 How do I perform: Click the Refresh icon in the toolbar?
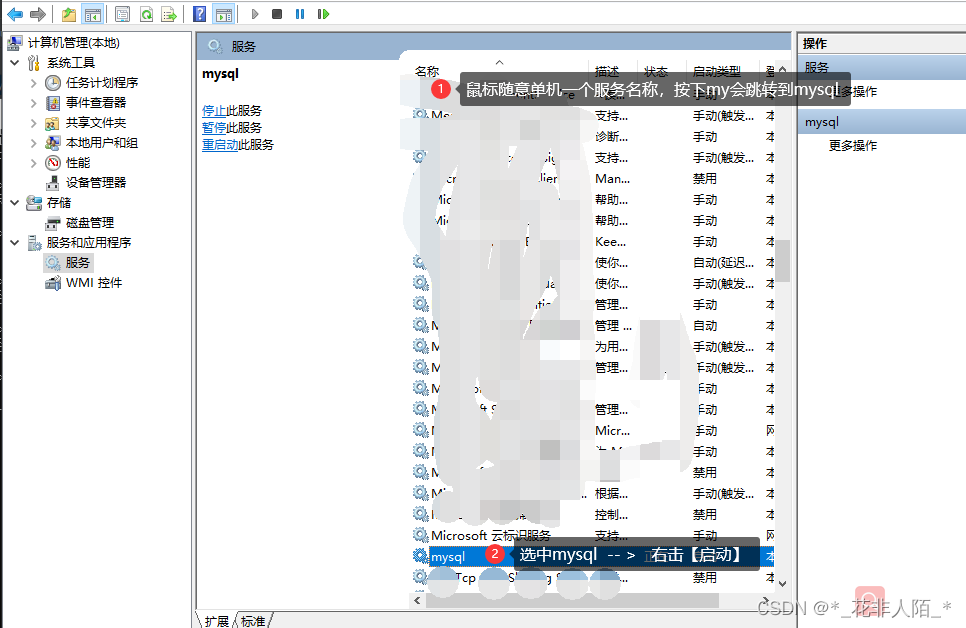point(147,13)
